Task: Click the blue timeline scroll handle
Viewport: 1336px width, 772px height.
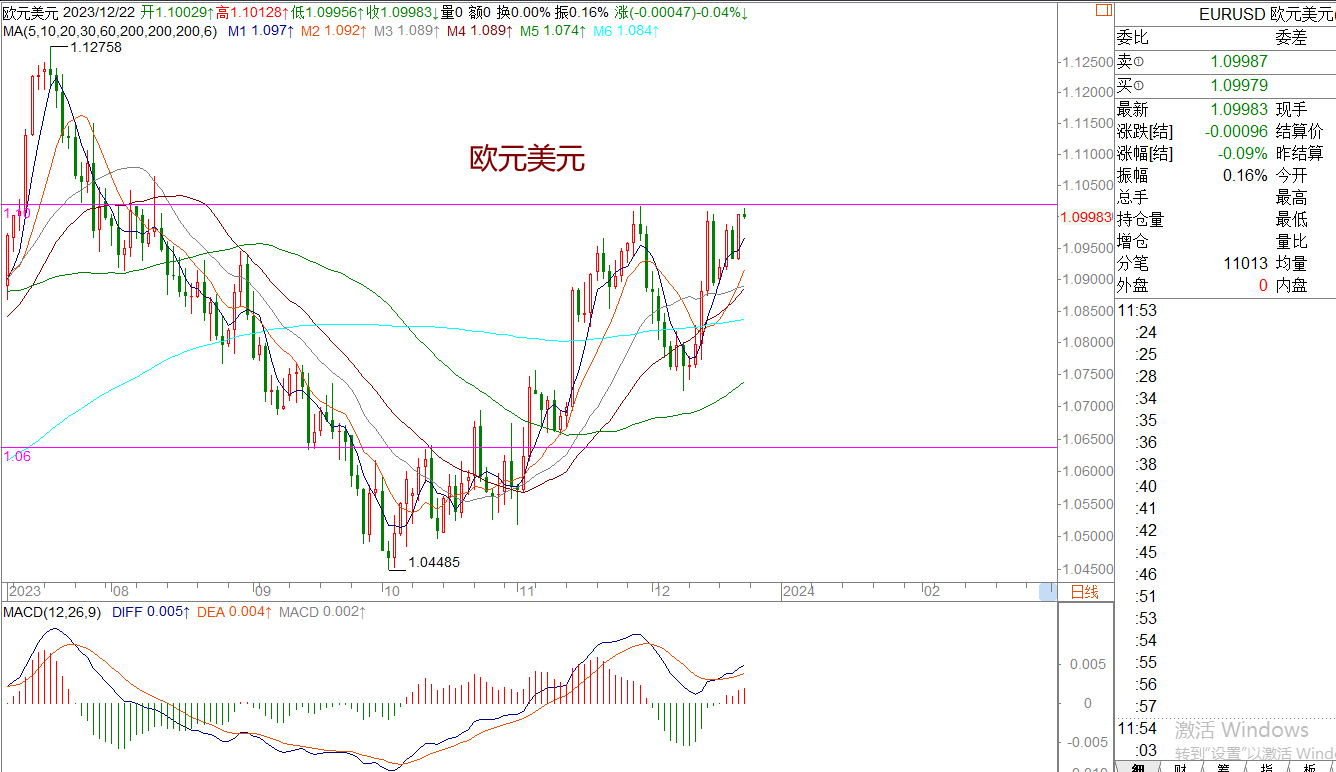Action: [x=1046, y=591]
